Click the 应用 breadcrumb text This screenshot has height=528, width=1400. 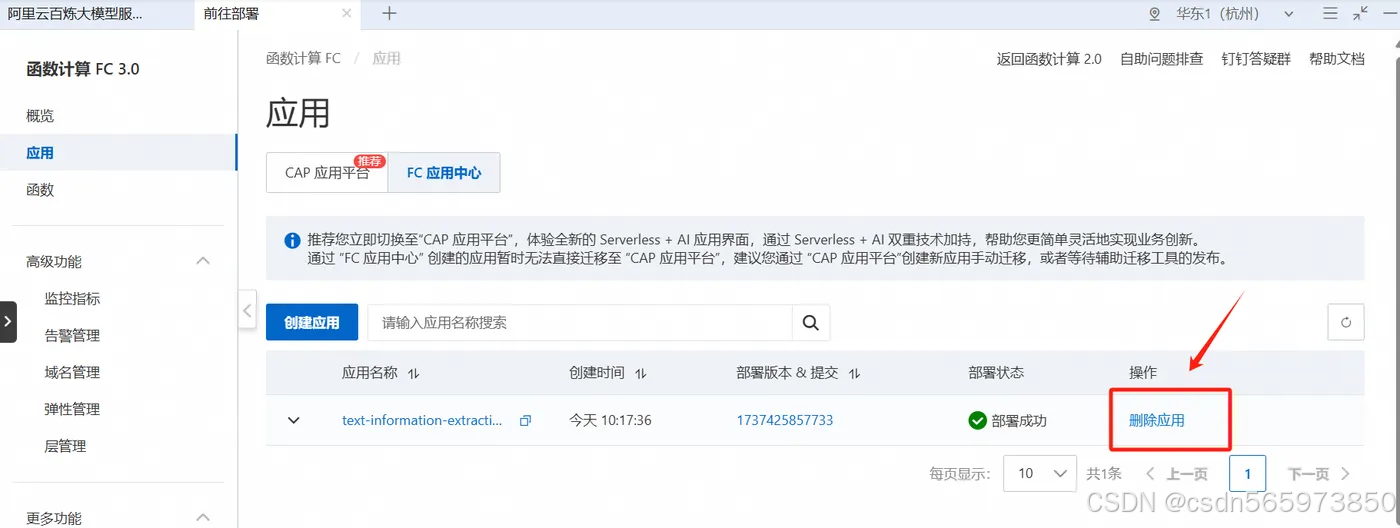[x=386, y=59]
